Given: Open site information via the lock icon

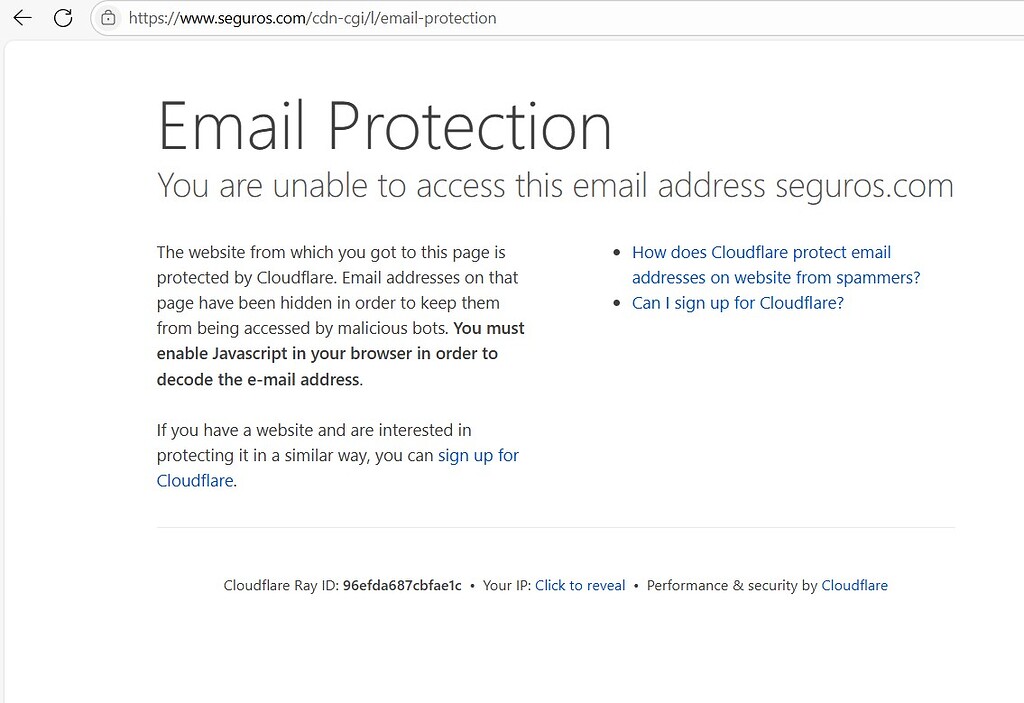Looking at the screenshot, I should click(x=108, y=18).
